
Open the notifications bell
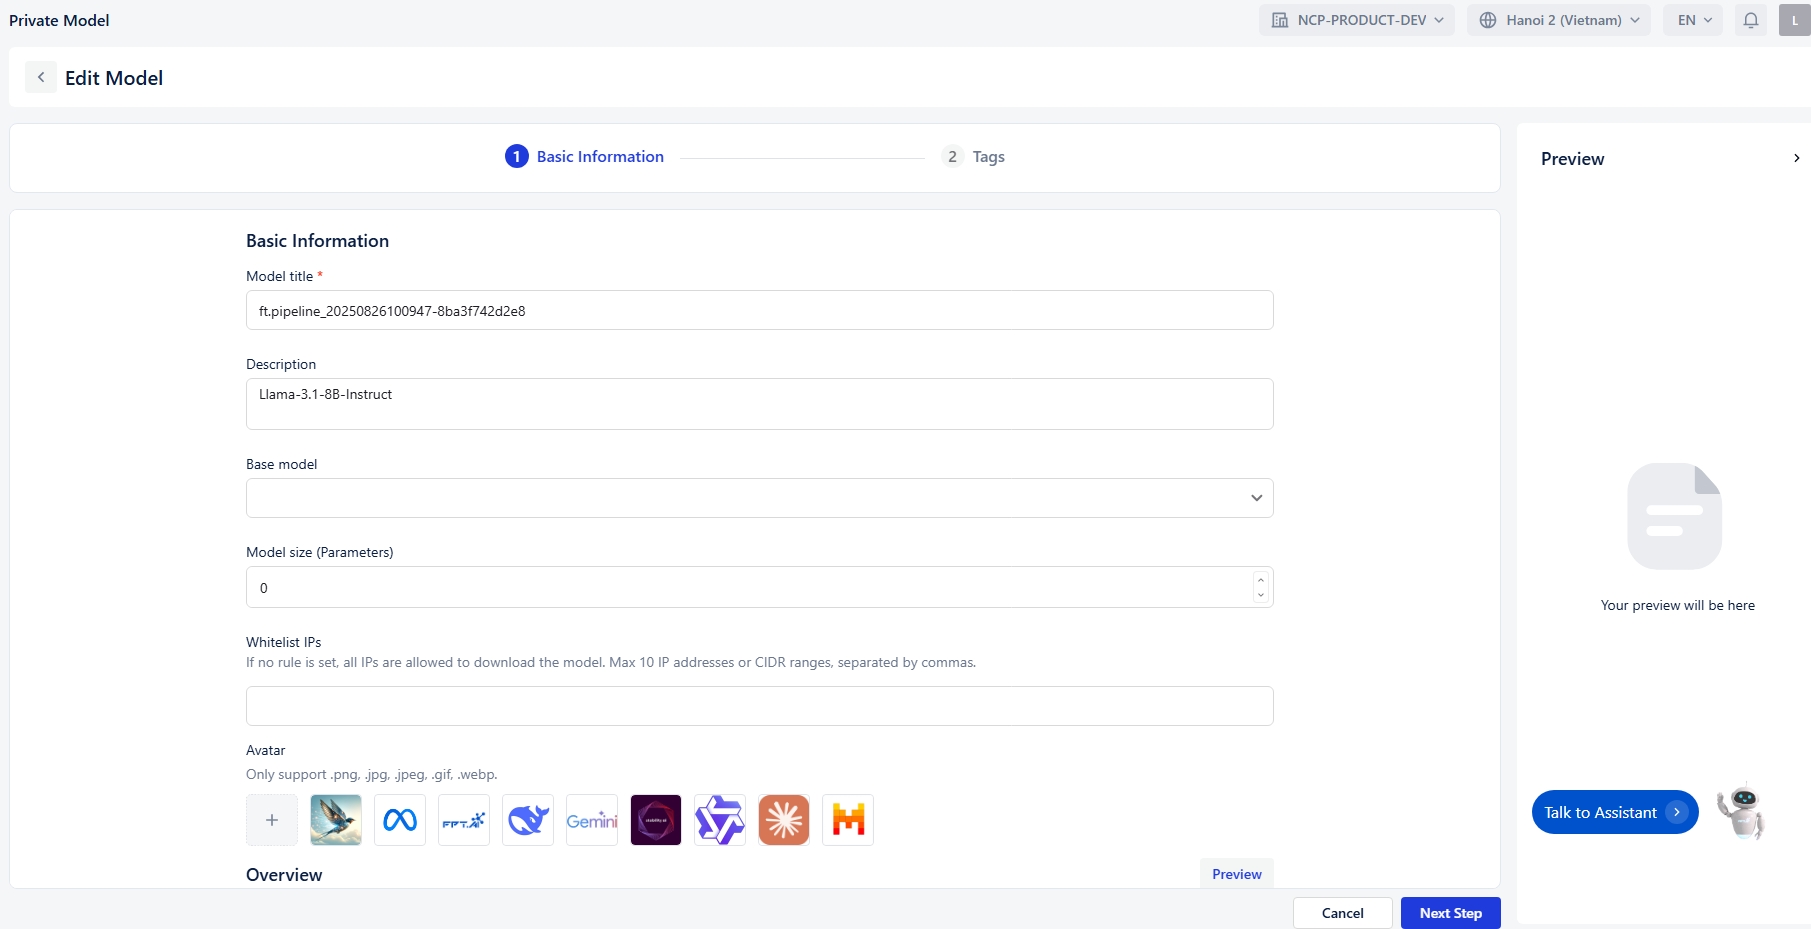pos(1751,20)
